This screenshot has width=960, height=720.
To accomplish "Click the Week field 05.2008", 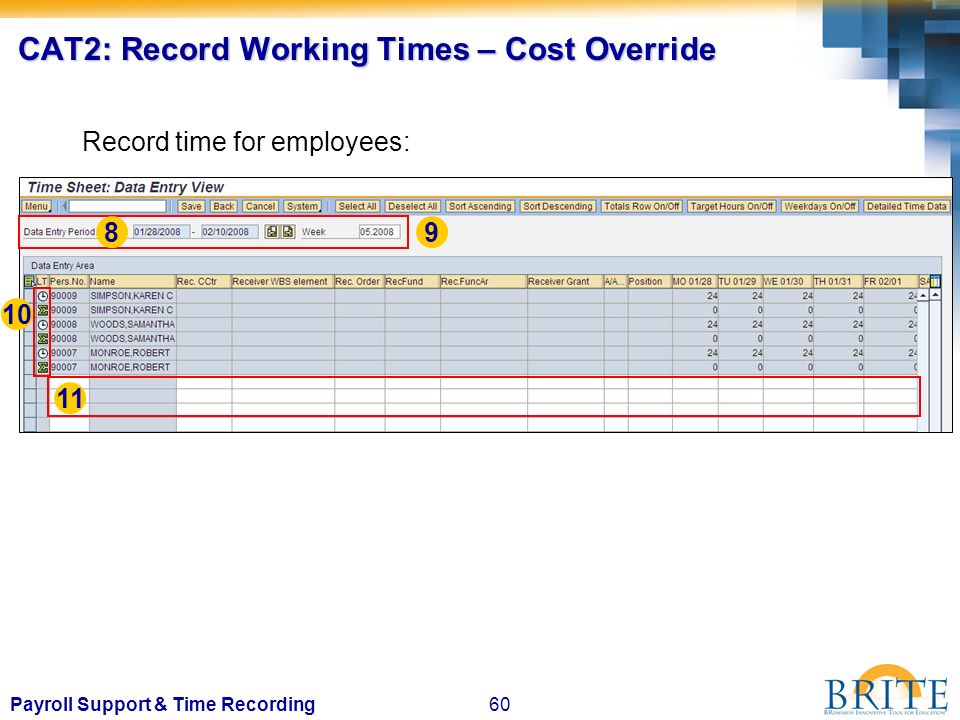I will pos(380,232).
